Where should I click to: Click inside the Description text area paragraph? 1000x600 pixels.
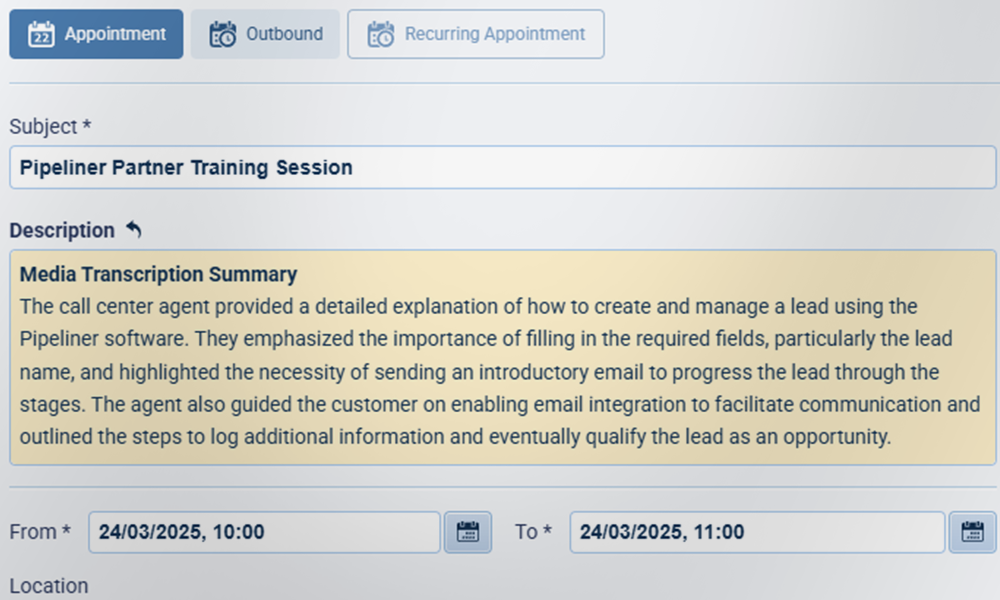(480, 372)
